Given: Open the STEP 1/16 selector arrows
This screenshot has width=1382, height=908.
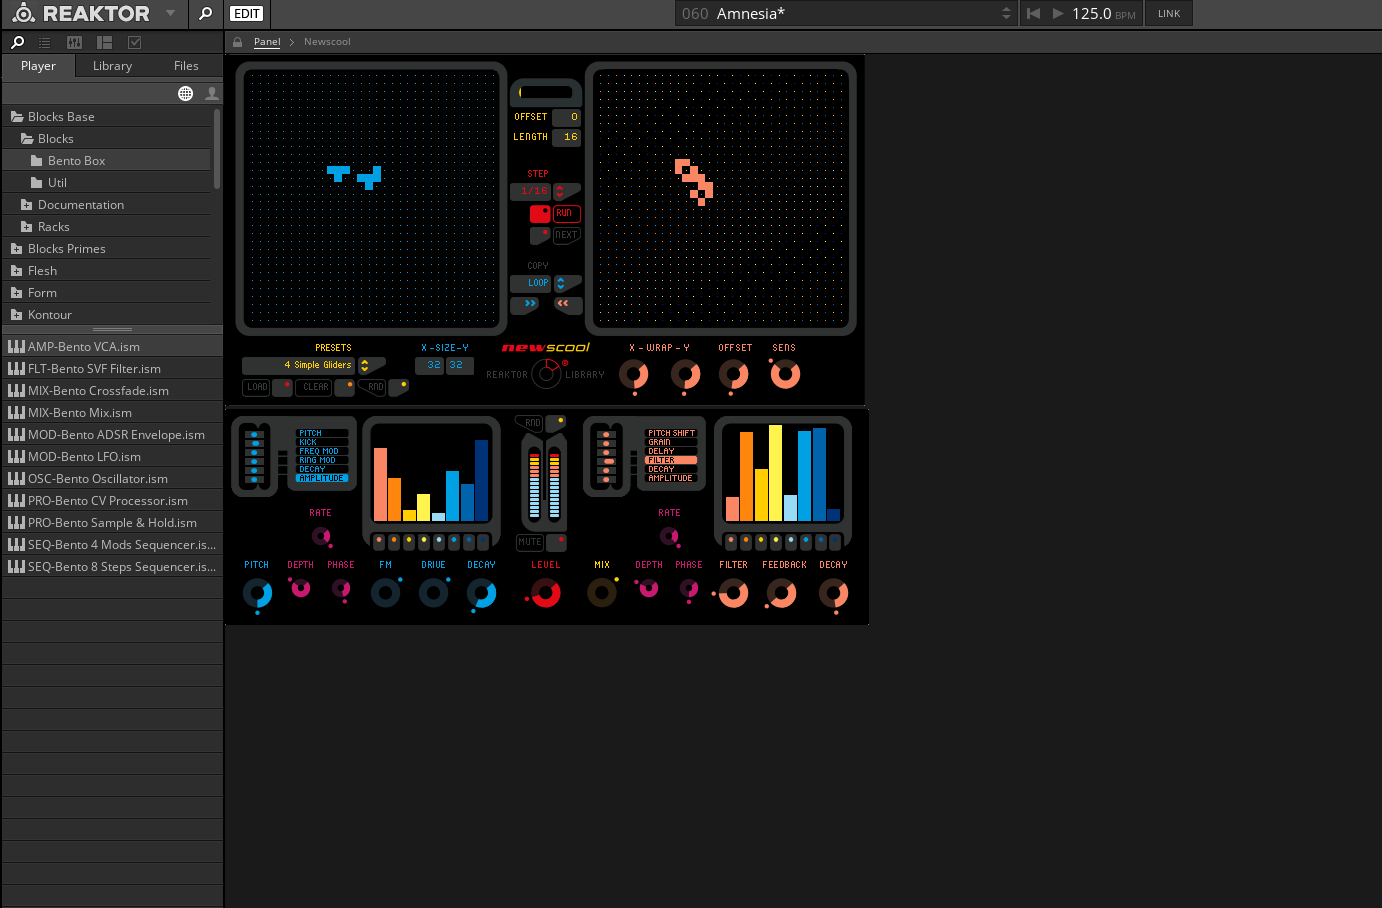Looking at the screenshot, I should click(x=560, y=191).
